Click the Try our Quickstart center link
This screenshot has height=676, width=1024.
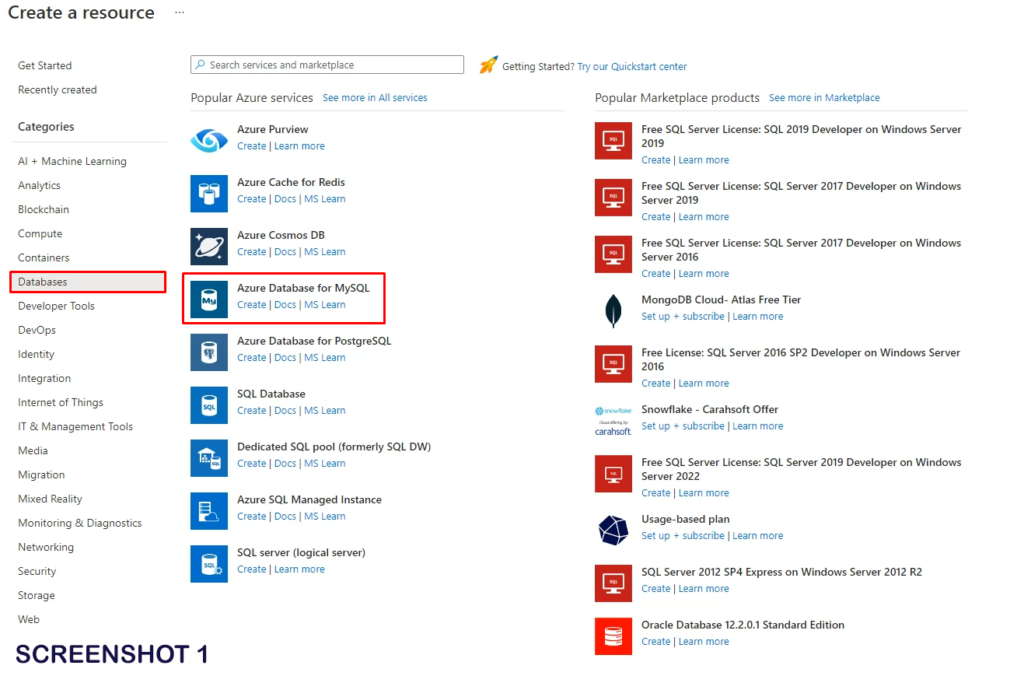(x=632, y=67)
